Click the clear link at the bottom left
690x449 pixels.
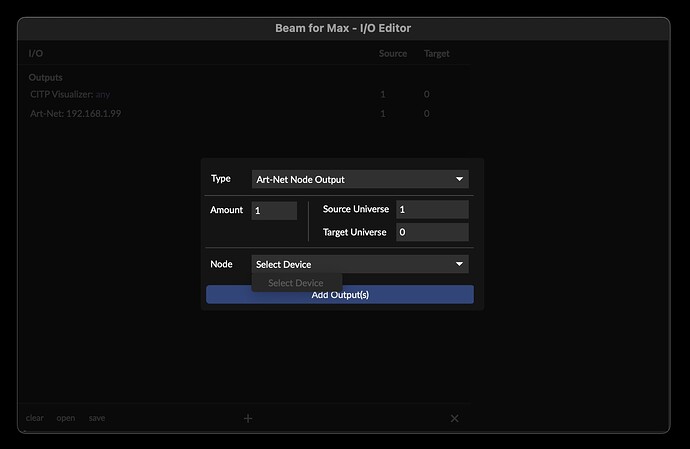pos(35,418)
